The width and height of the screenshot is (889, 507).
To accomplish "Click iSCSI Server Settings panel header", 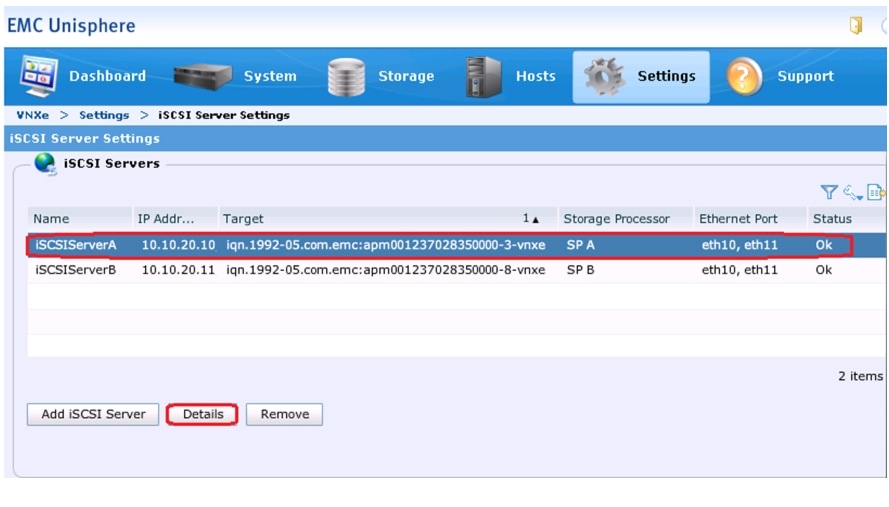I will pos(84,138).
